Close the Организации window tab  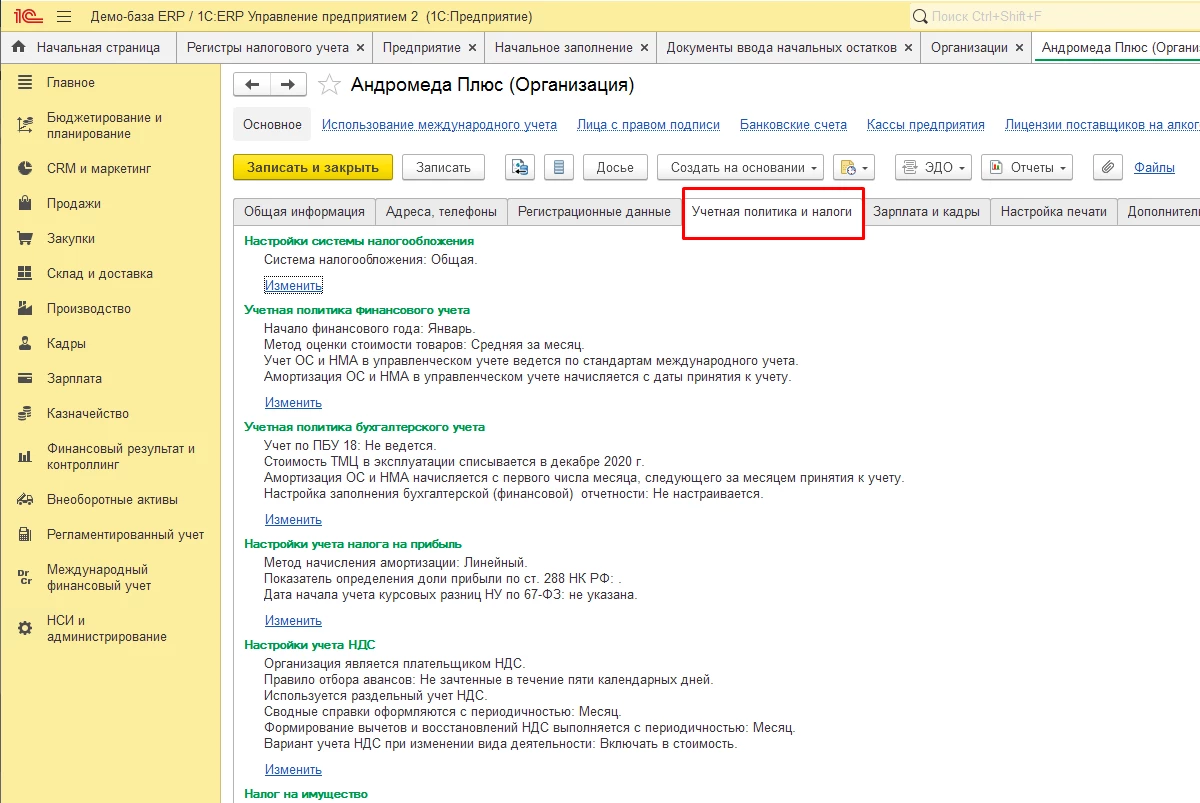coord(1019,47)
